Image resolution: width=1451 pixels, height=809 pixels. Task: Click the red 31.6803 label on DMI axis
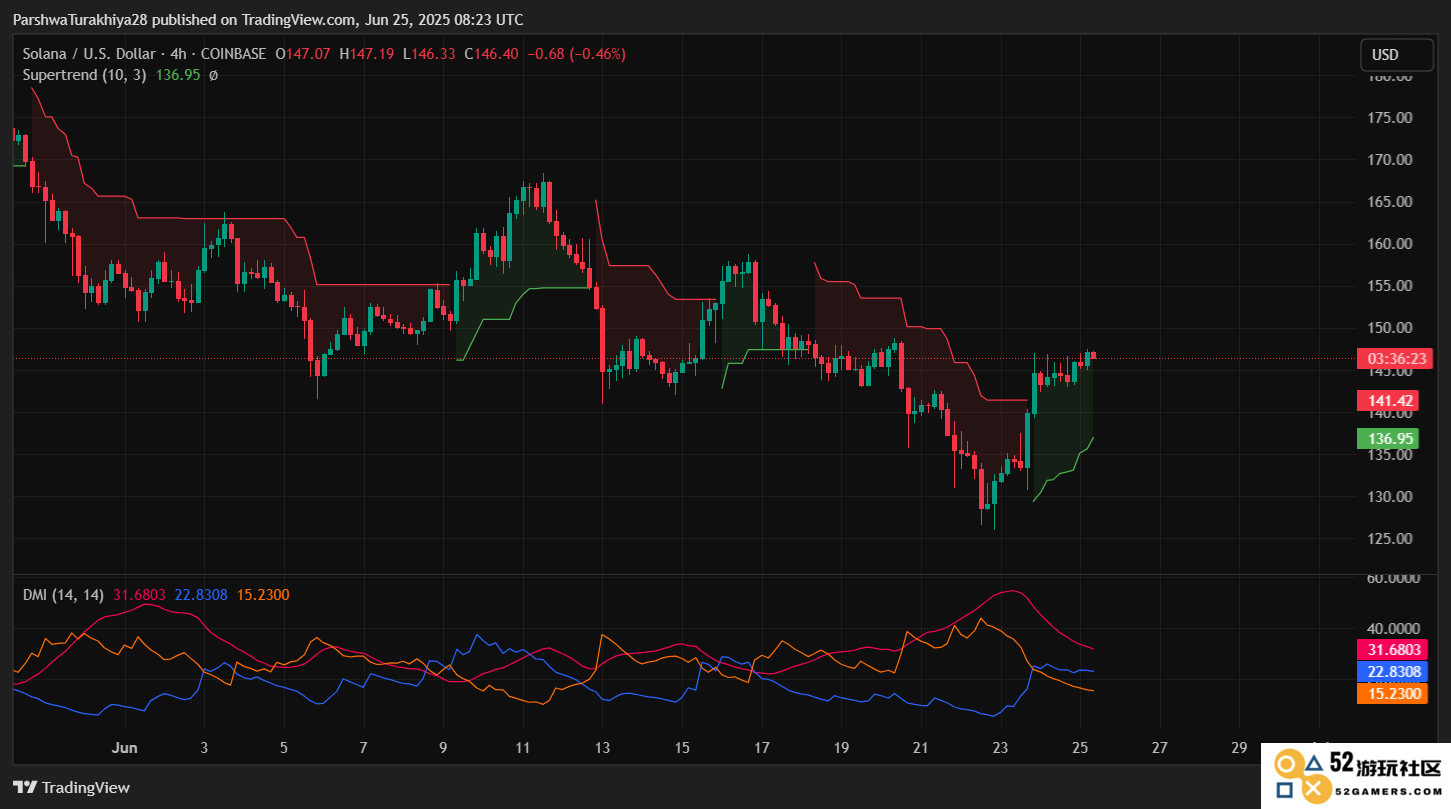click(x=1391, y=649)
